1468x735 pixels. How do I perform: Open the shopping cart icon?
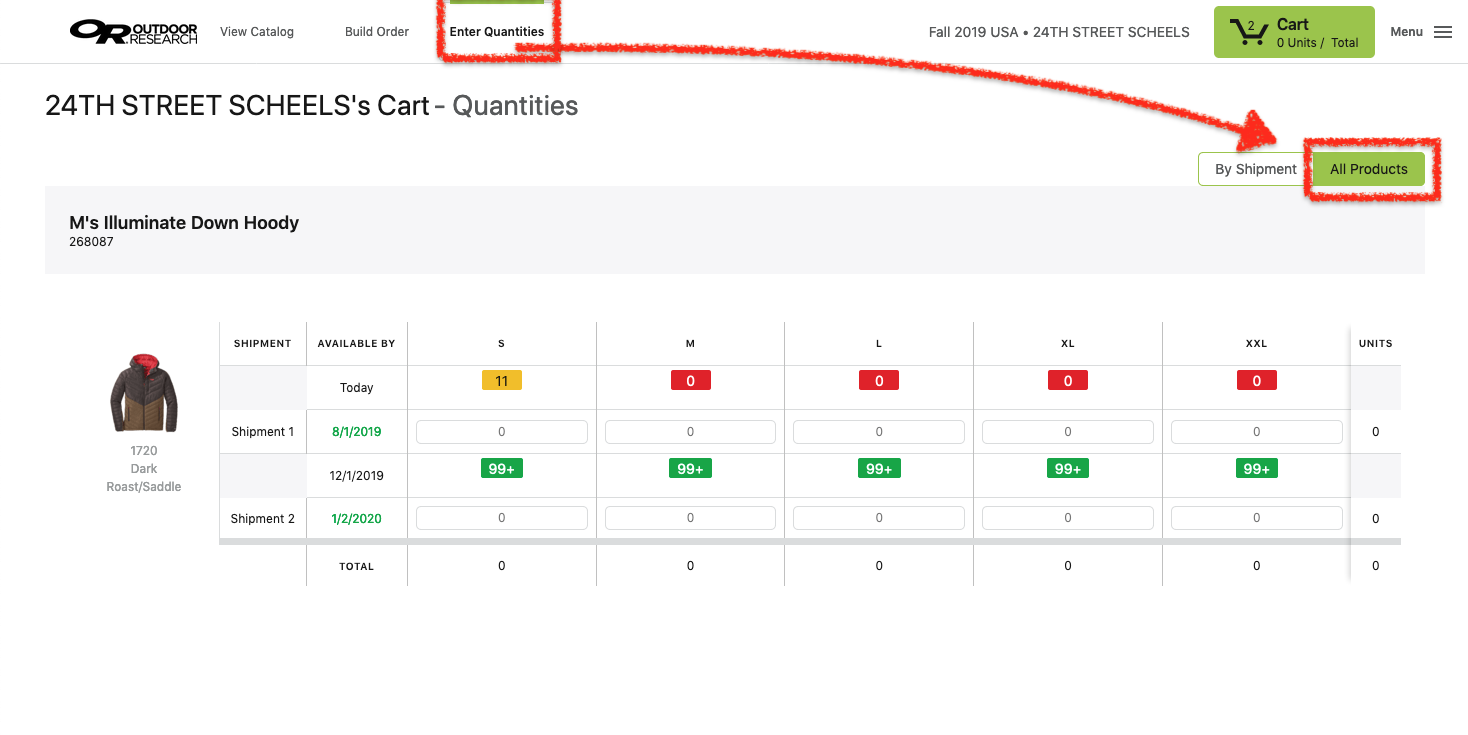1248,32
